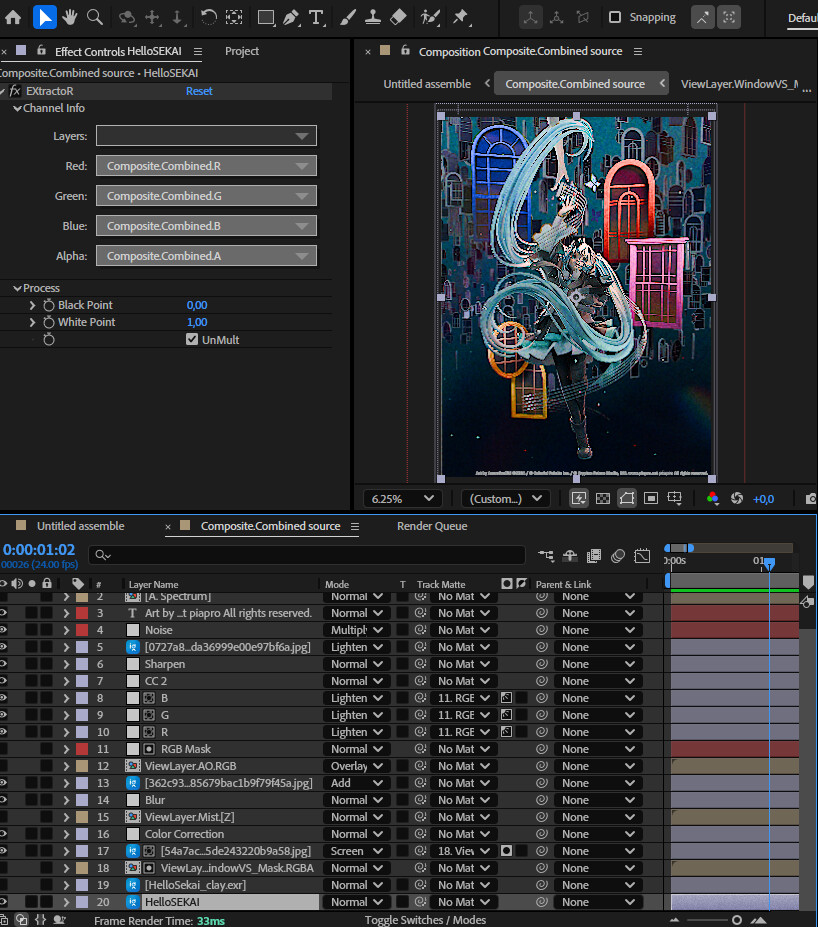Select the Hand tool
Screen dimensions: 818x927
[x=70, y=17]
